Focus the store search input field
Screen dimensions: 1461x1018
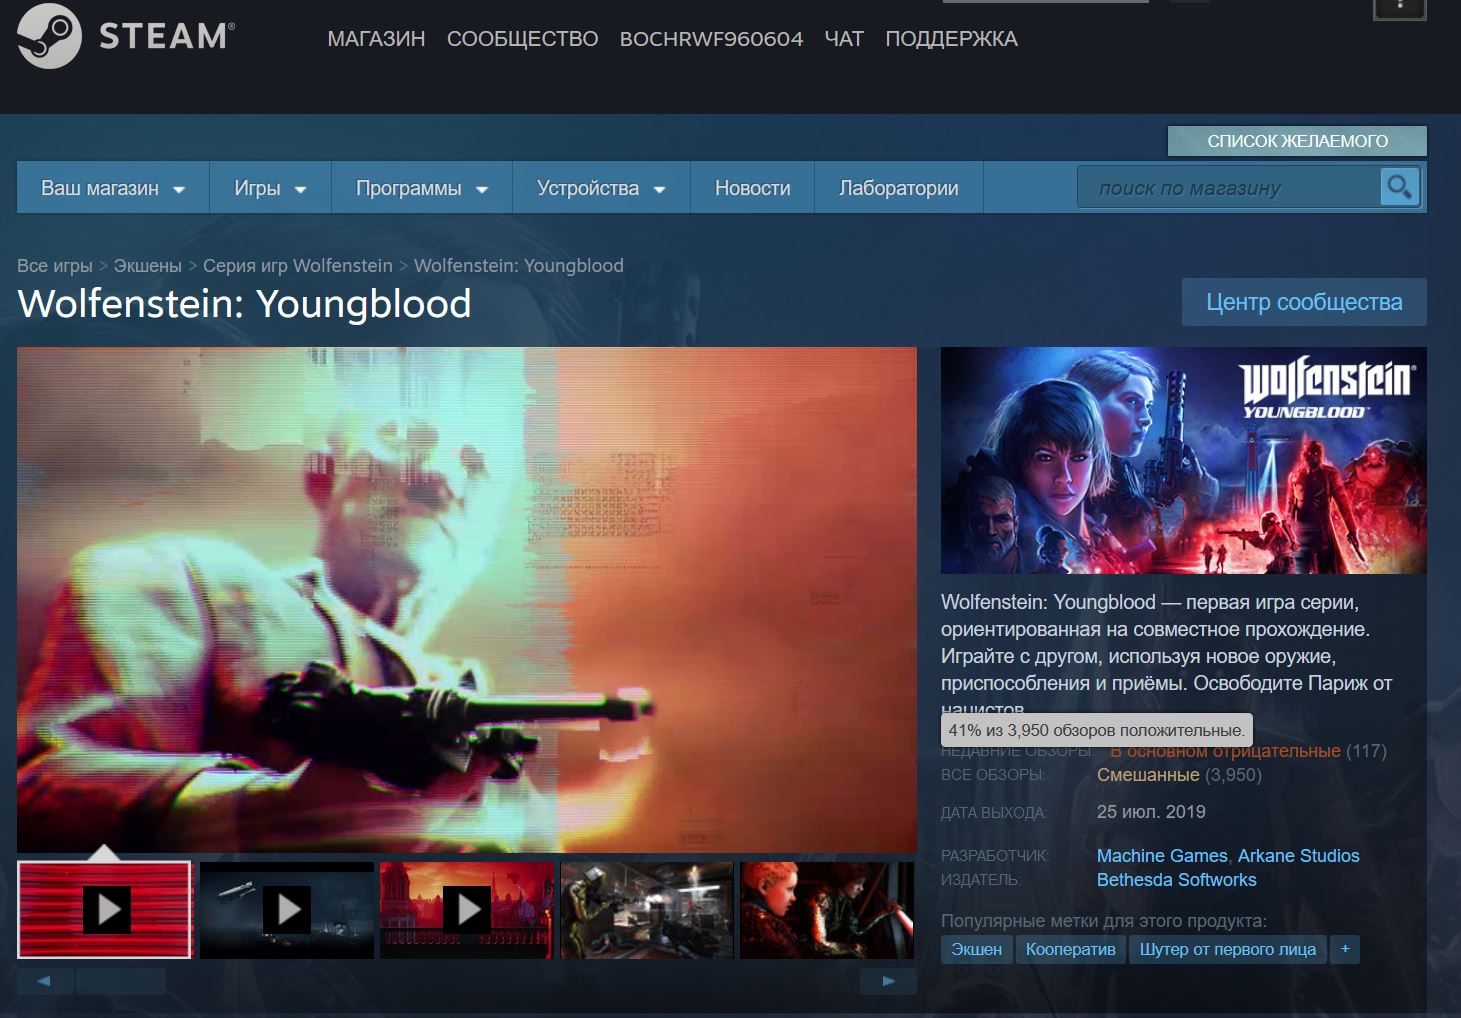pyautogui.click(x=1228, y=188)
